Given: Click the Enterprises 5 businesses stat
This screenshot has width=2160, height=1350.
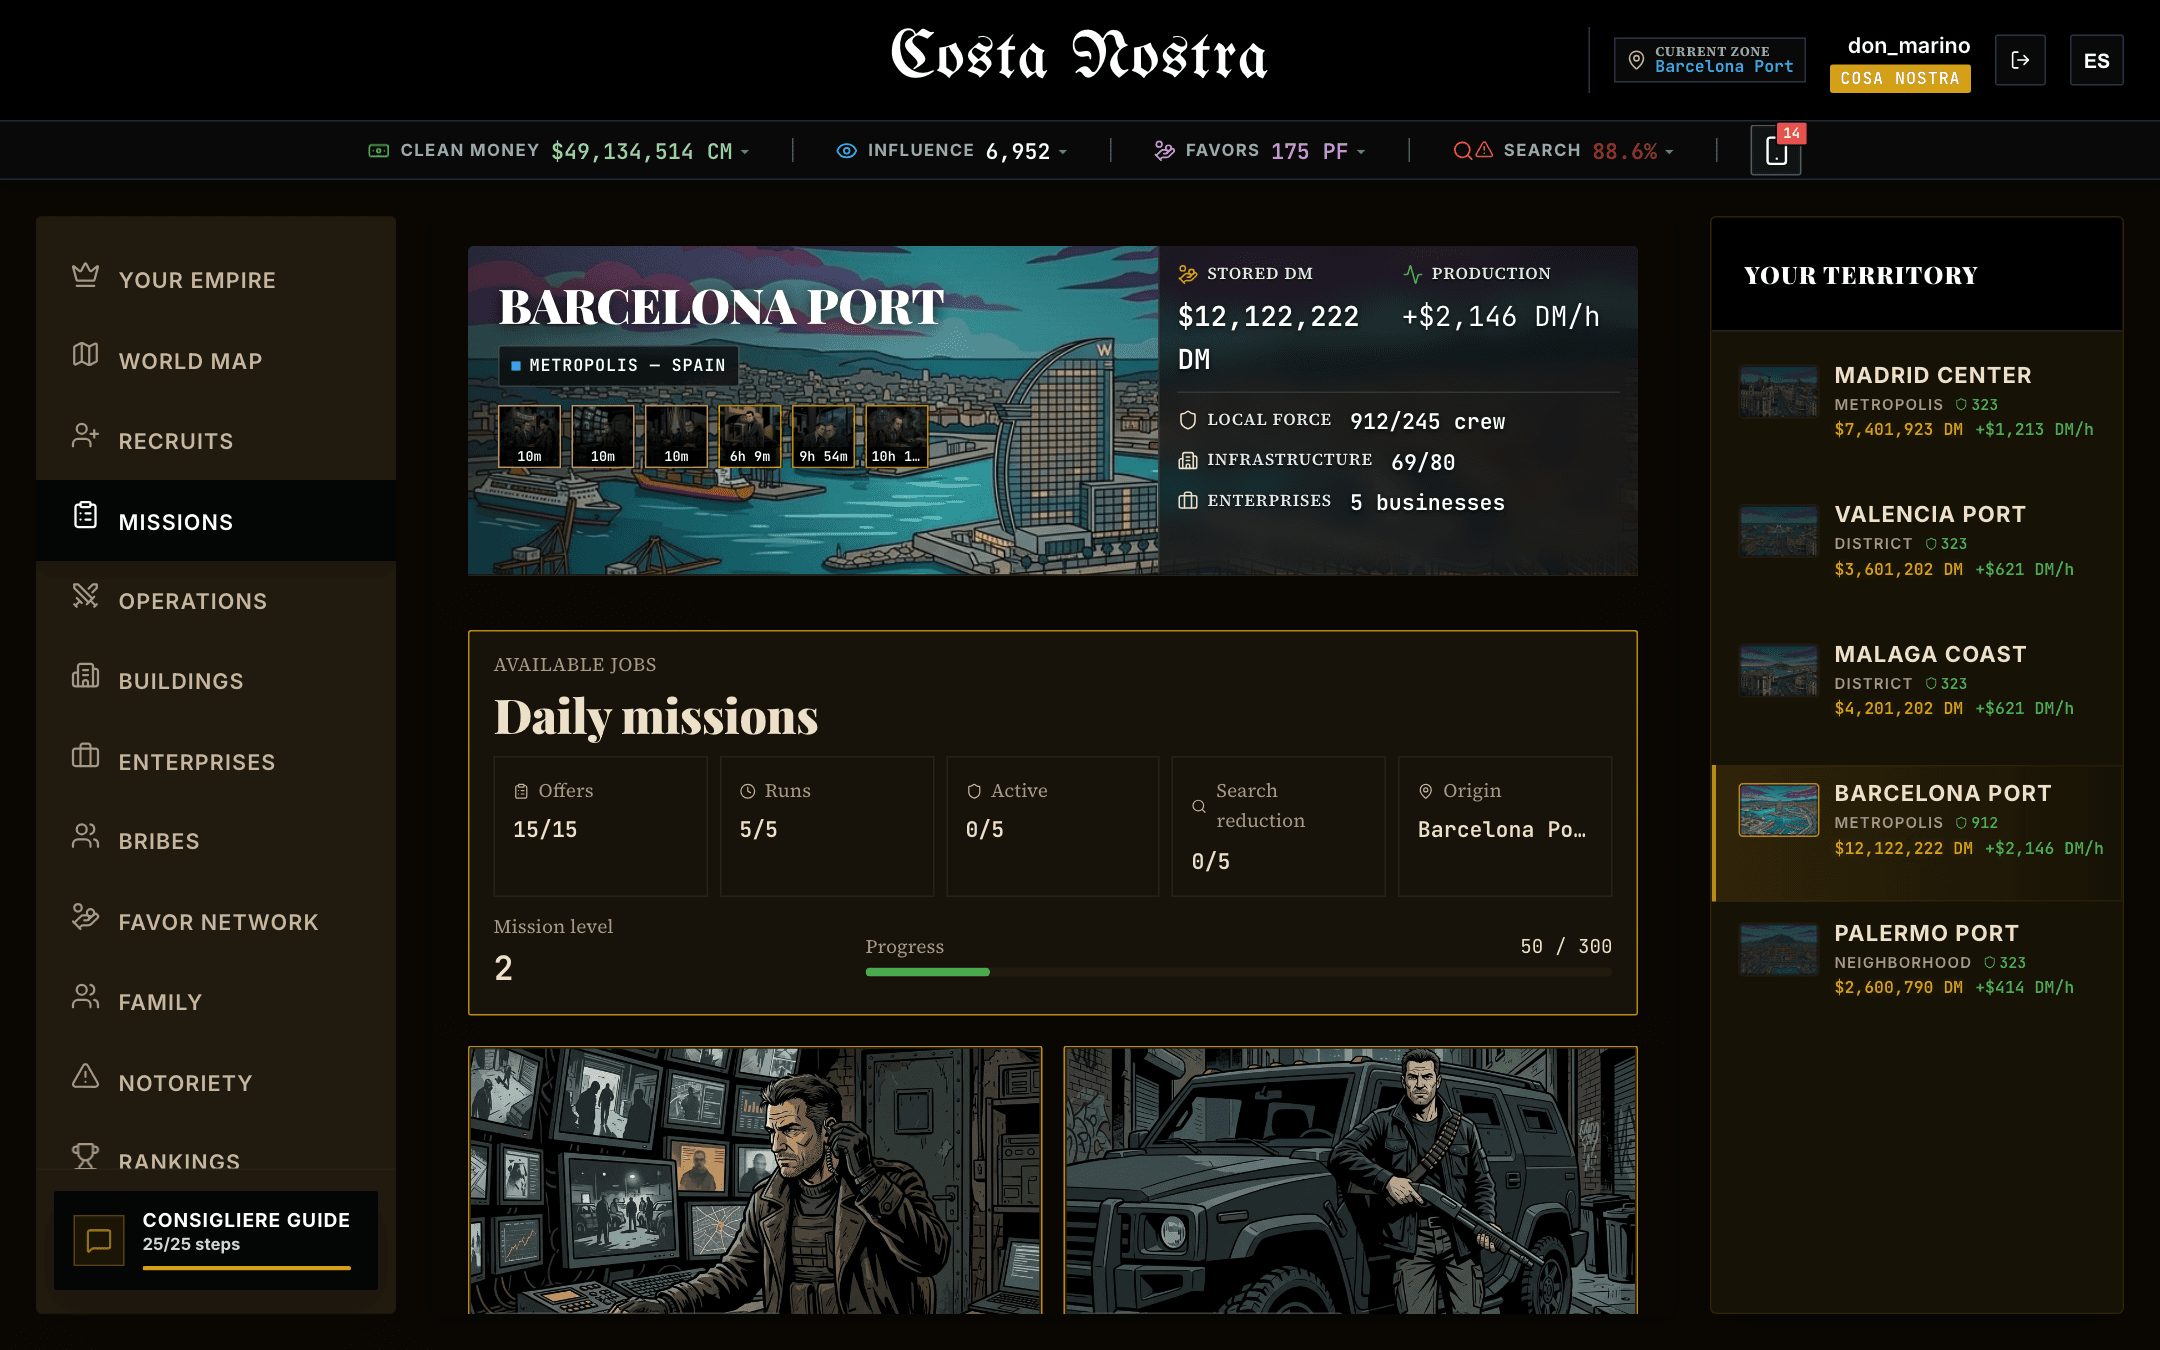Looking at the screenshot, I should point(1342,502).
